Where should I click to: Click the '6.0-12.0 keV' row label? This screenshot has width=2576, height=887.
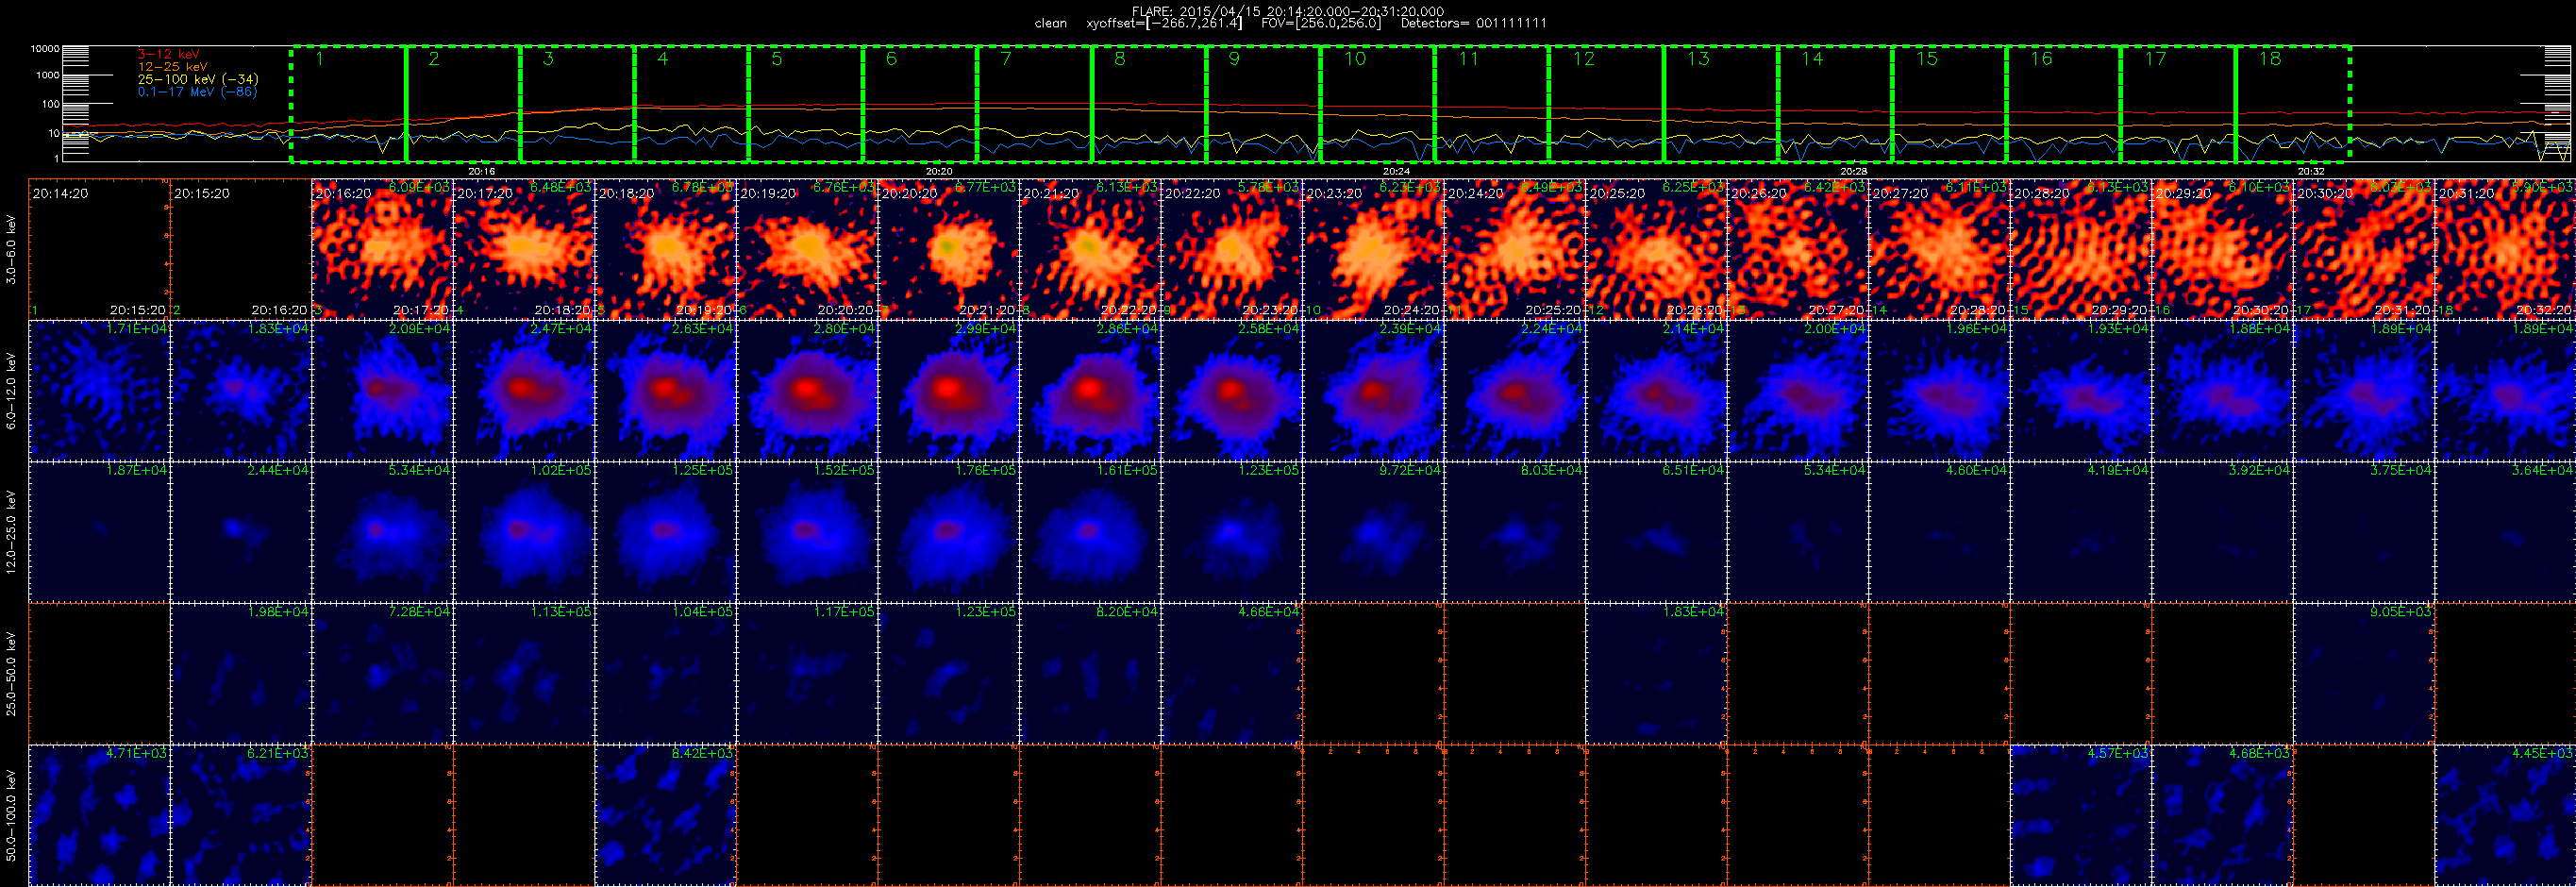click(11, 391)
